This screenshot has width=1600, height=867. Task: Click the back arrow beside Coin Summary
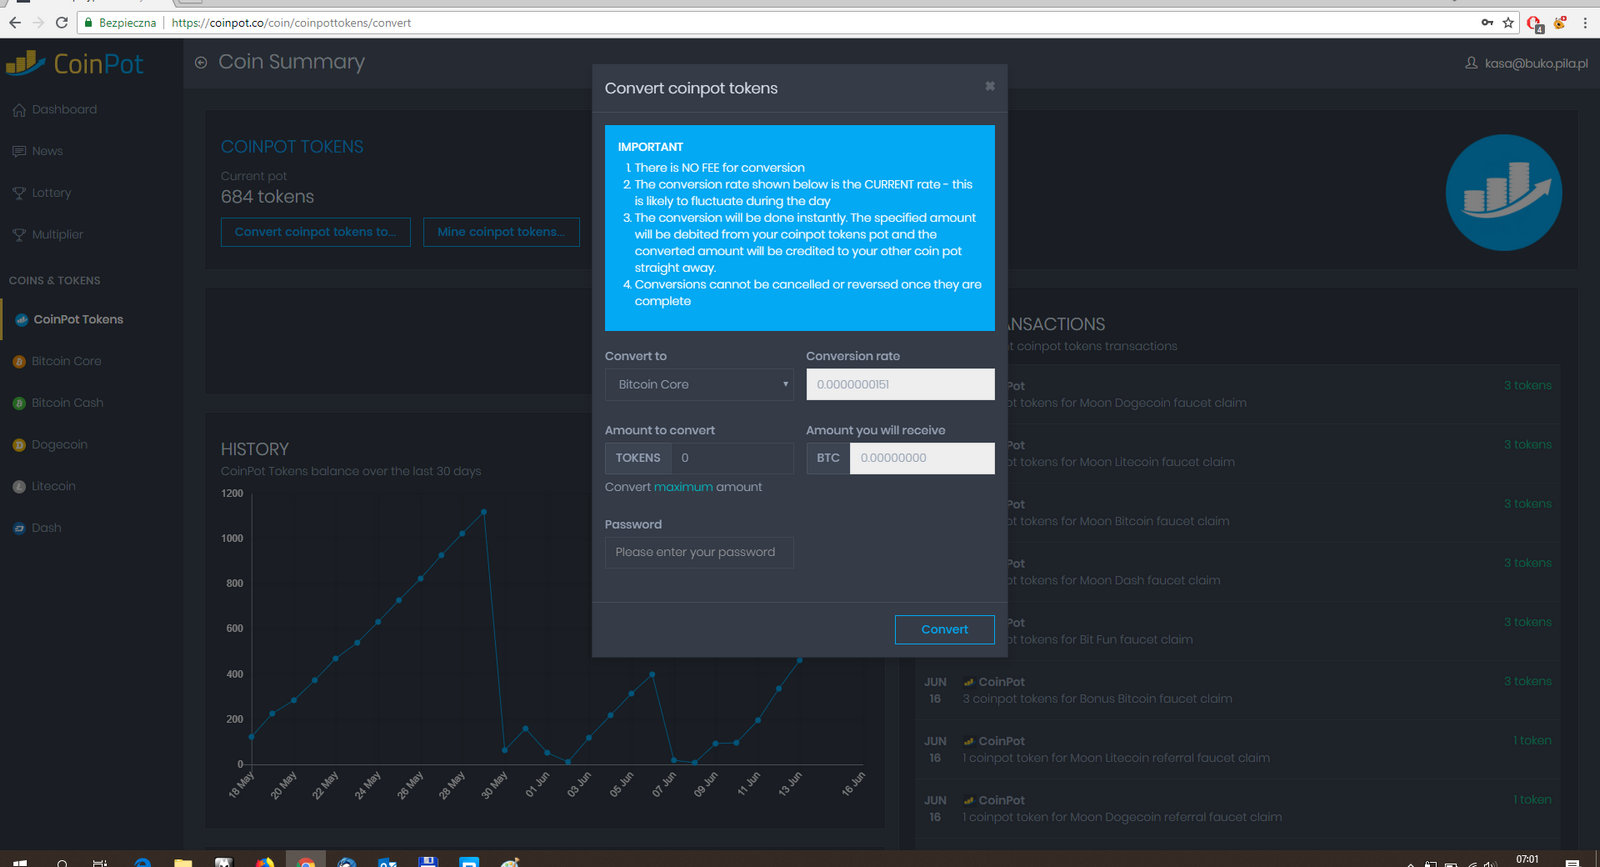coord(201,62)
